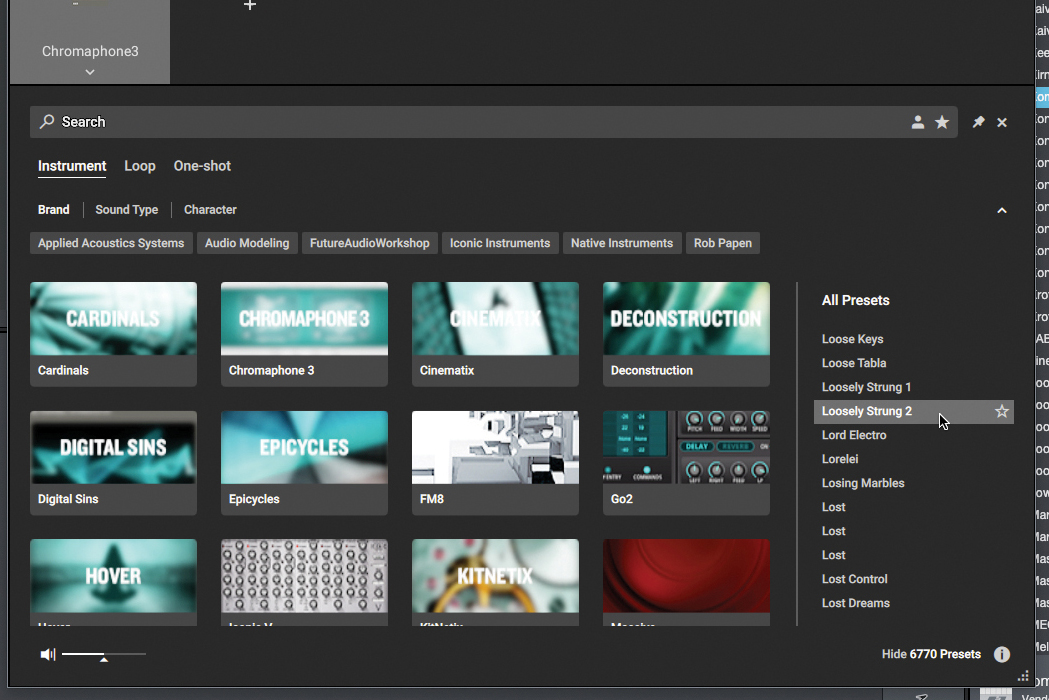This screenshot has width=1049, height=700.
Task: Select the Loosely Strung 2 preset
Action: tap(913, 411)
